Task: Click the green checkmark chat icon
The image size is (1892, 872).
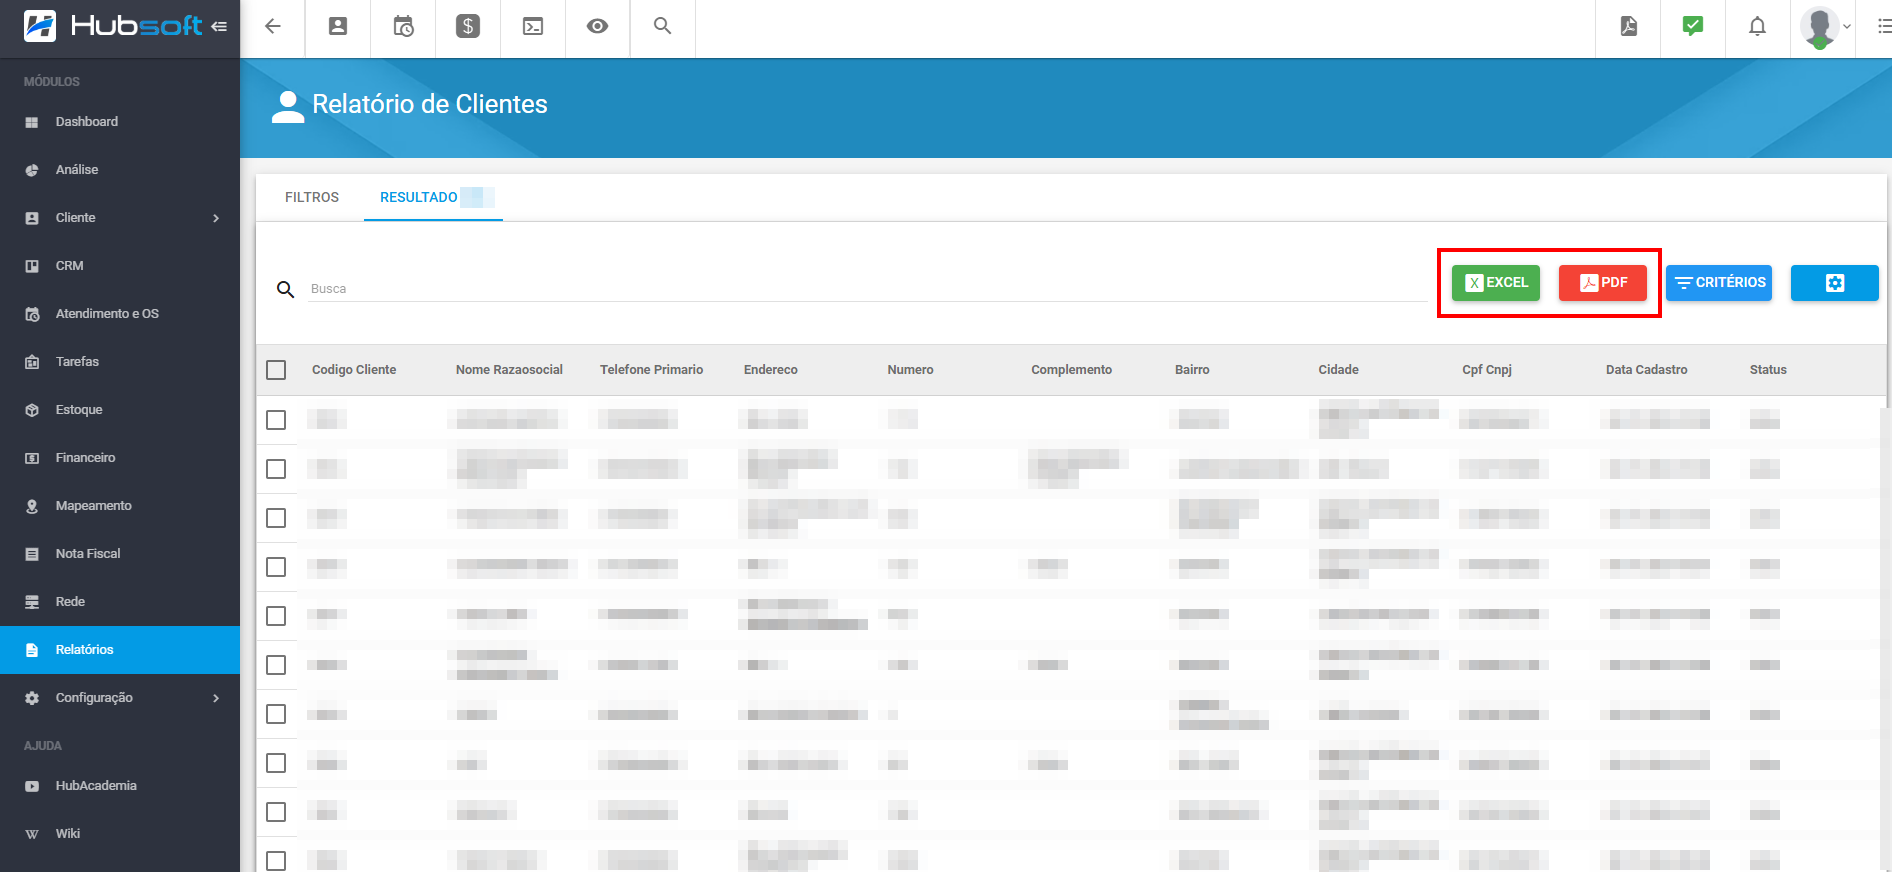Action: (x=1693, y=26)
